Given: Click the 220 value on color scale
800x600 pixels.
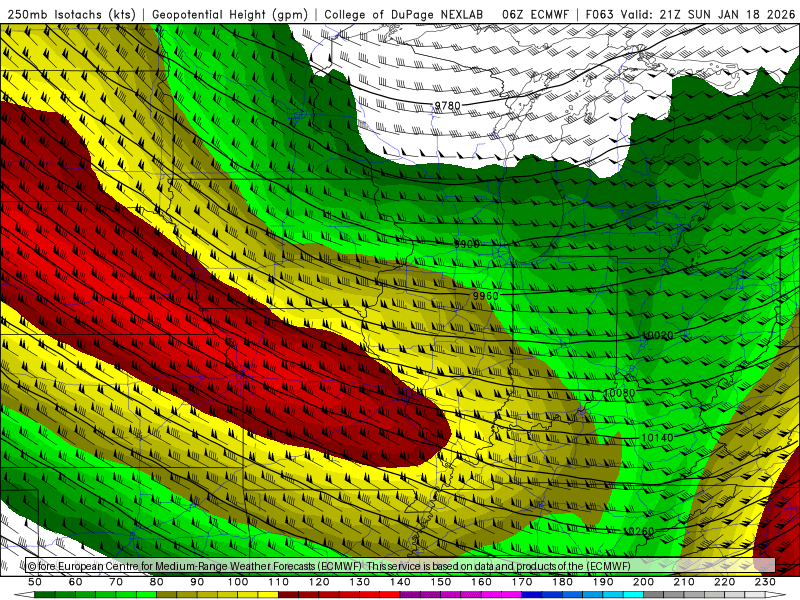Looking at the screenshot, I should pos(725,582).
